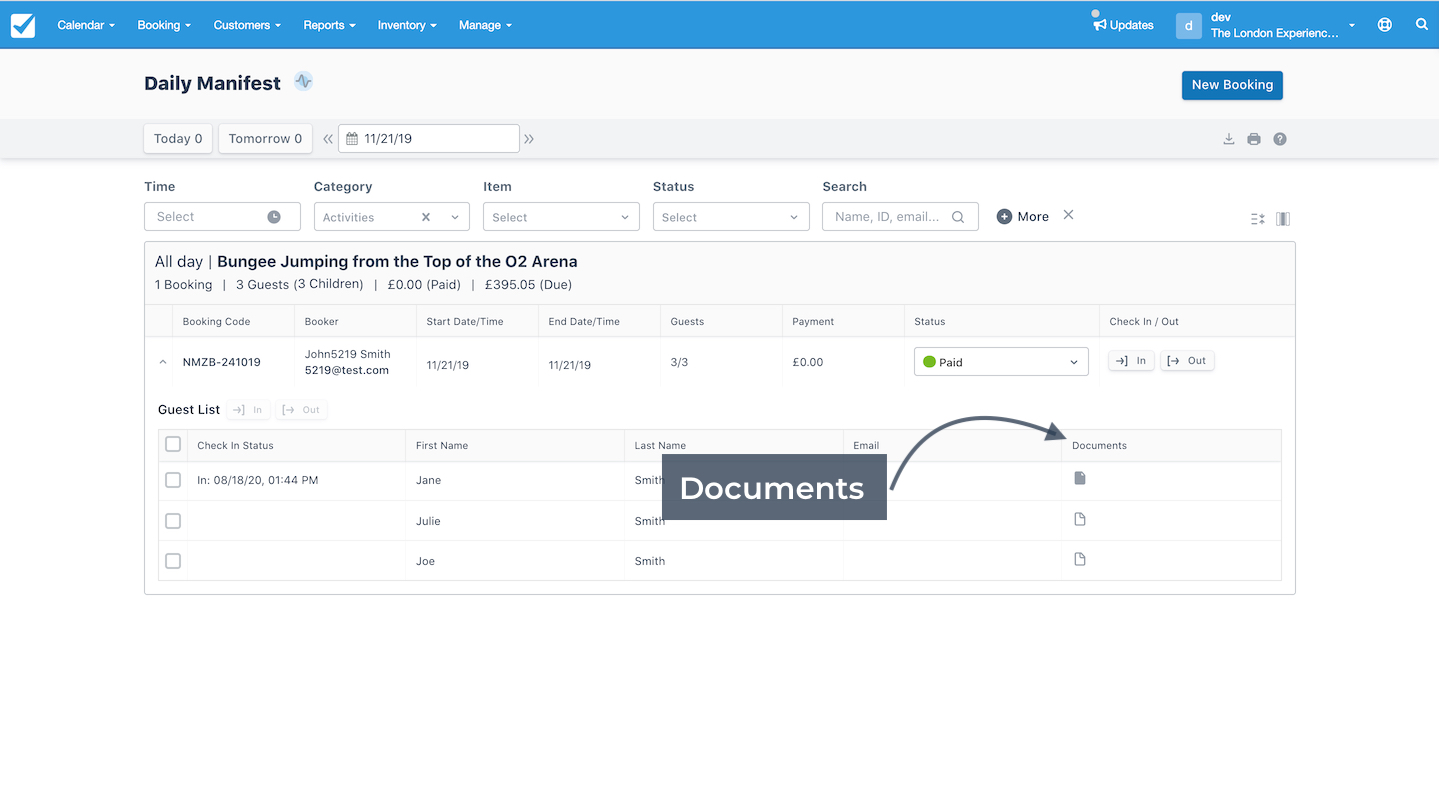Viewport: 1439px width, 789px height.
Task: Expand the account dropdown arrow
Action: (1352, 26)
